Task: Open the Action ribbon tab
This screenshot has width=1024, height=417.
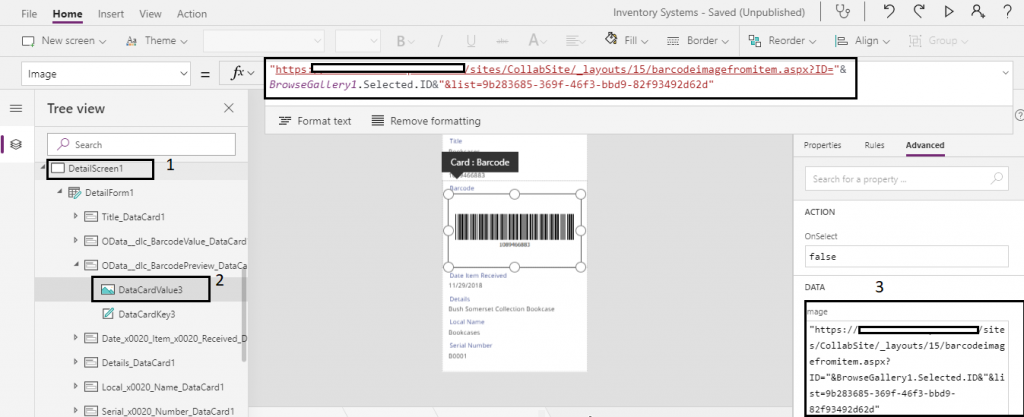Action: pos(192,13)
